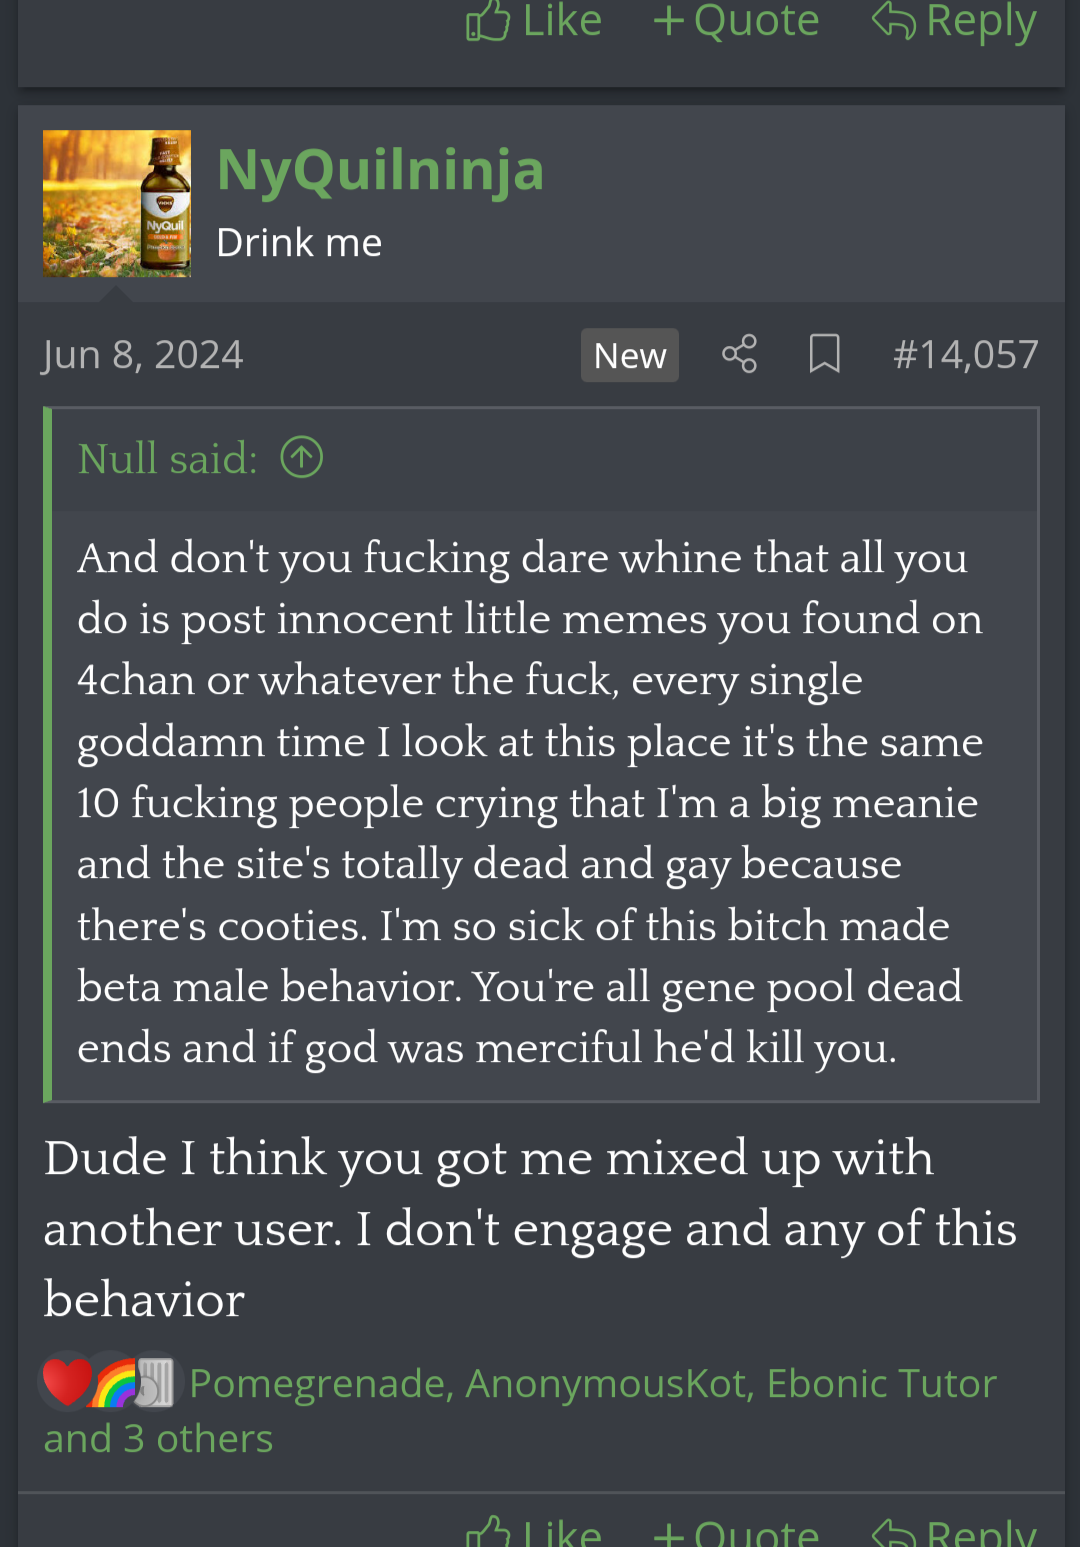
Task: Like the previous post above NyQuilninja
Action: [x=534, y=22]
